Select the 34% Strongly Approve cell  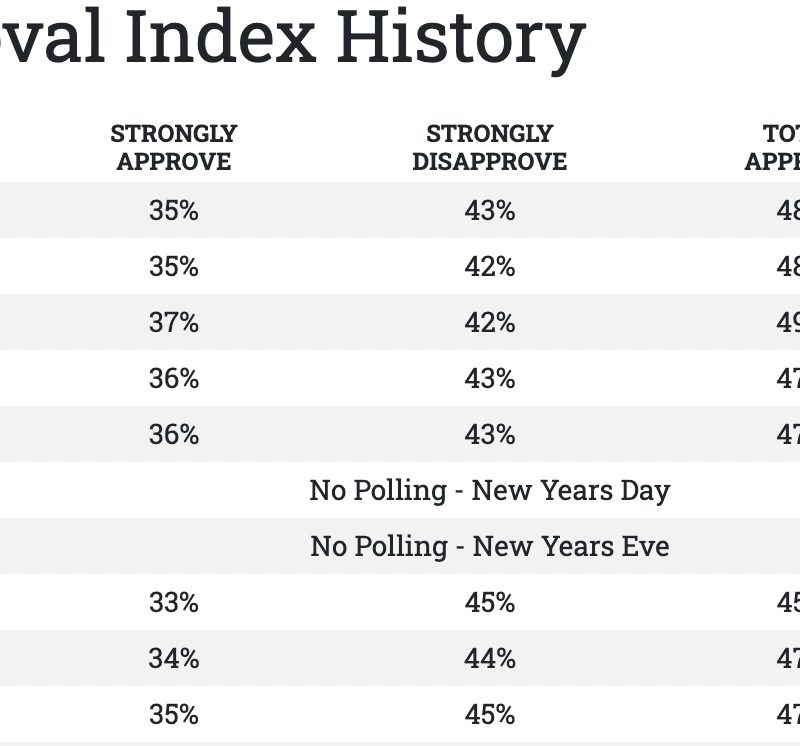[174, 659]
